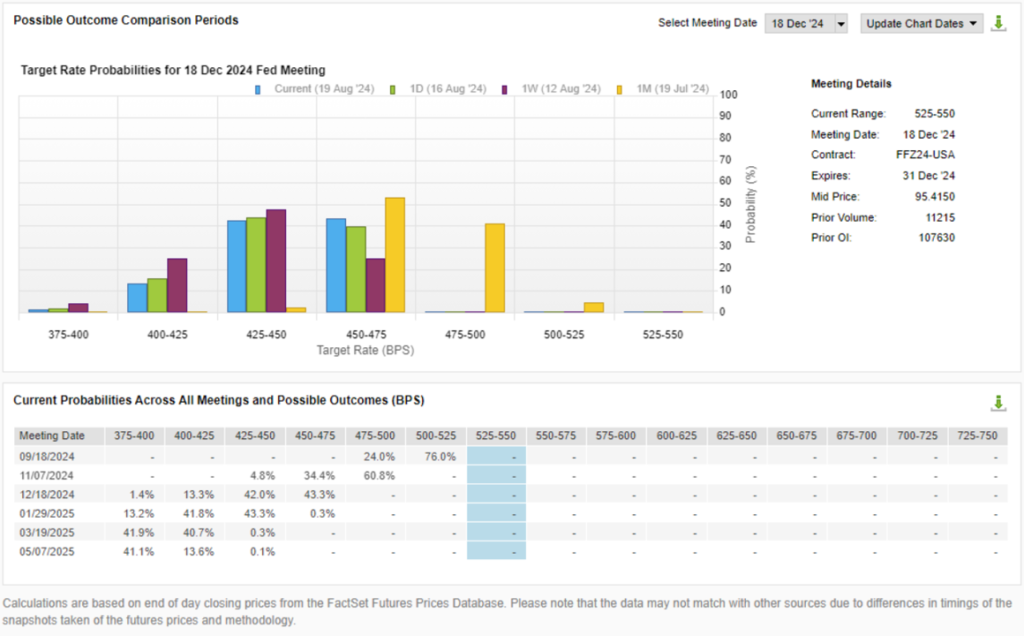This screenshot has width=1024, height=636.
Task: Click the 01/29/2025 meeting row
Action: click(511, 513)
